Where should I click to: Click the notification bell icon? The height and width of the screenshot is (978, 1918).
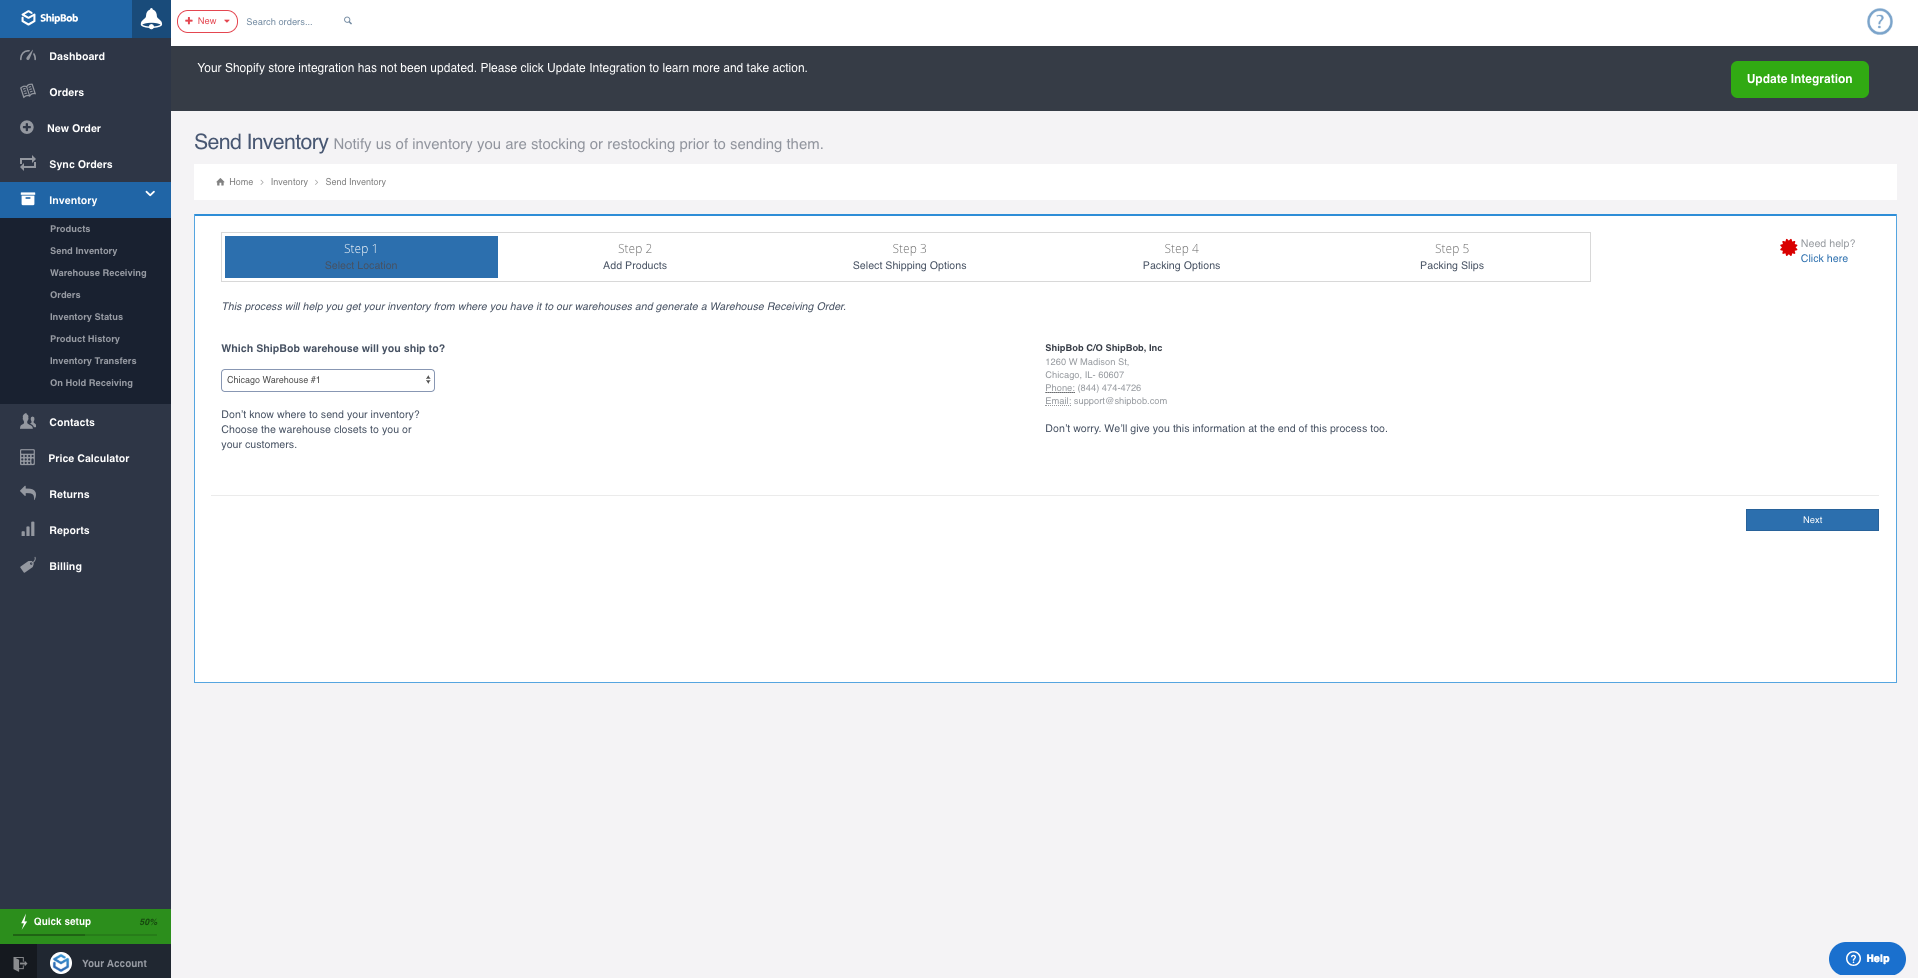pyautogui.click(x=151, y=19)
